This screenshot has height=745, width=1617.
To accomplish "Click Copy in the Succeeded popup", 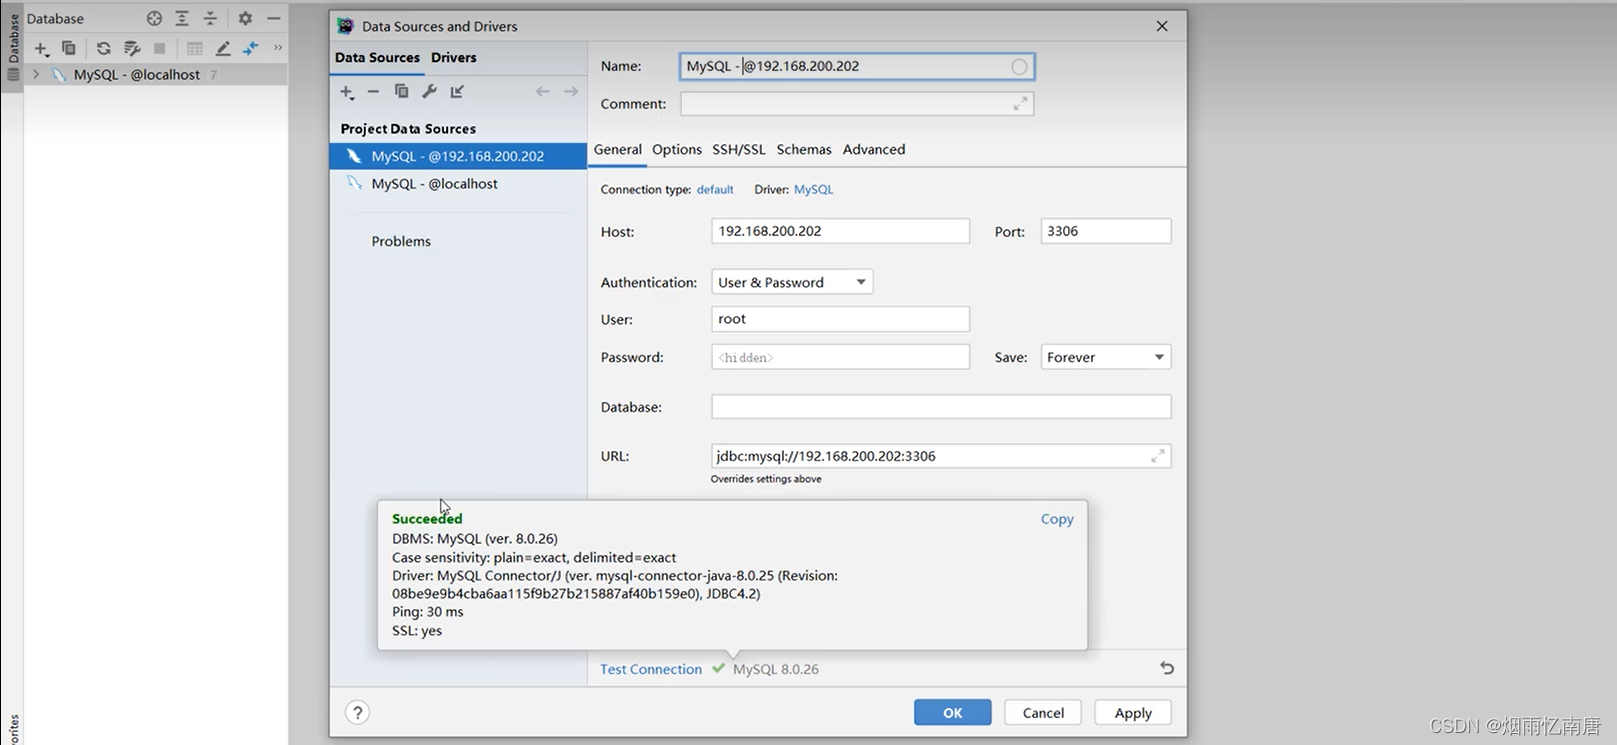I will (x=1057, y=519).
